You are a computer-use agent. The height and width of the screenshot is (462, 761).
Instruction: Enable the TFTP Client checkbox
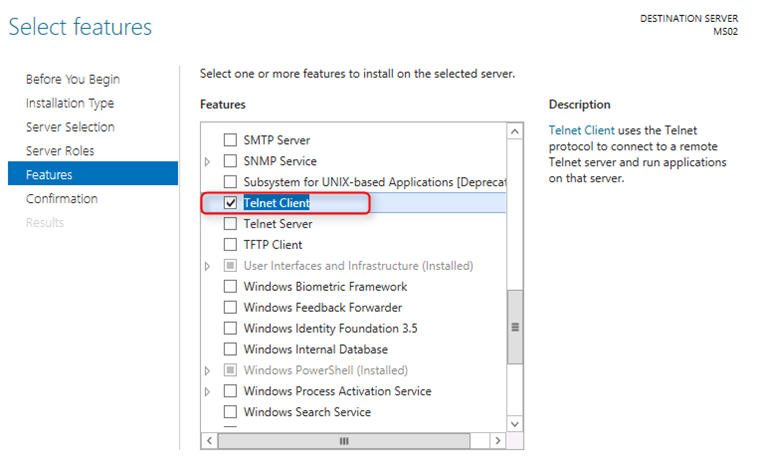230,245
